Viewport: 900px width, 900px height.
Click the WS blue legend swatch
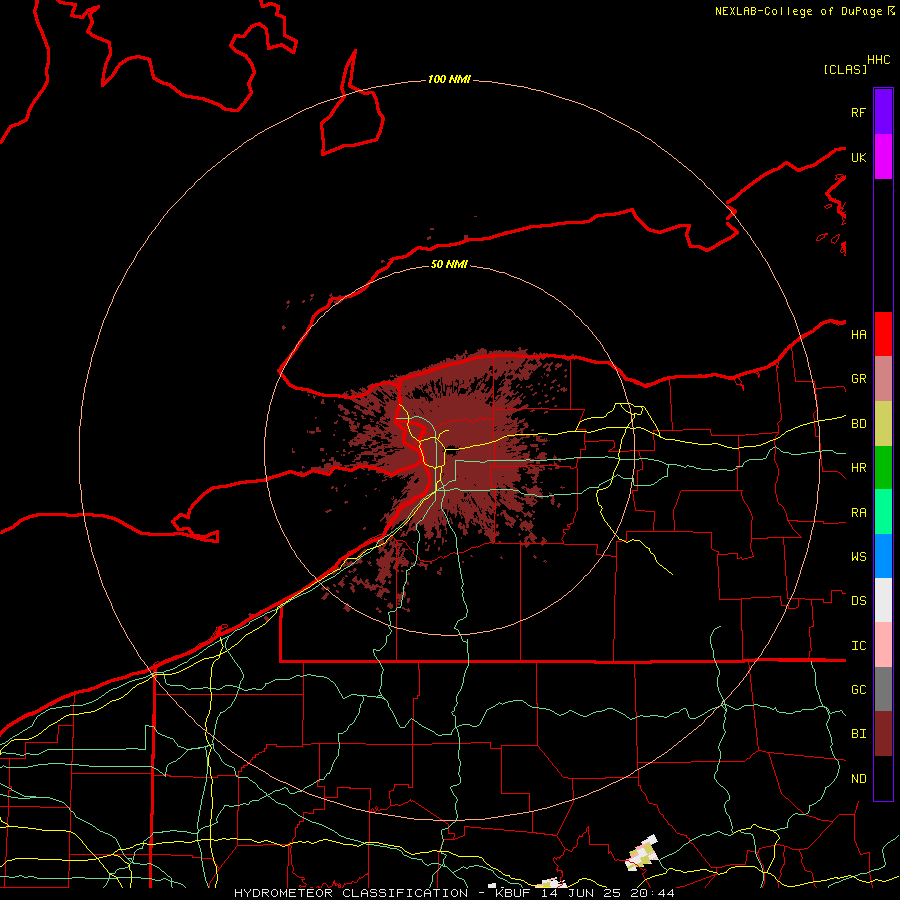[883, 556]
